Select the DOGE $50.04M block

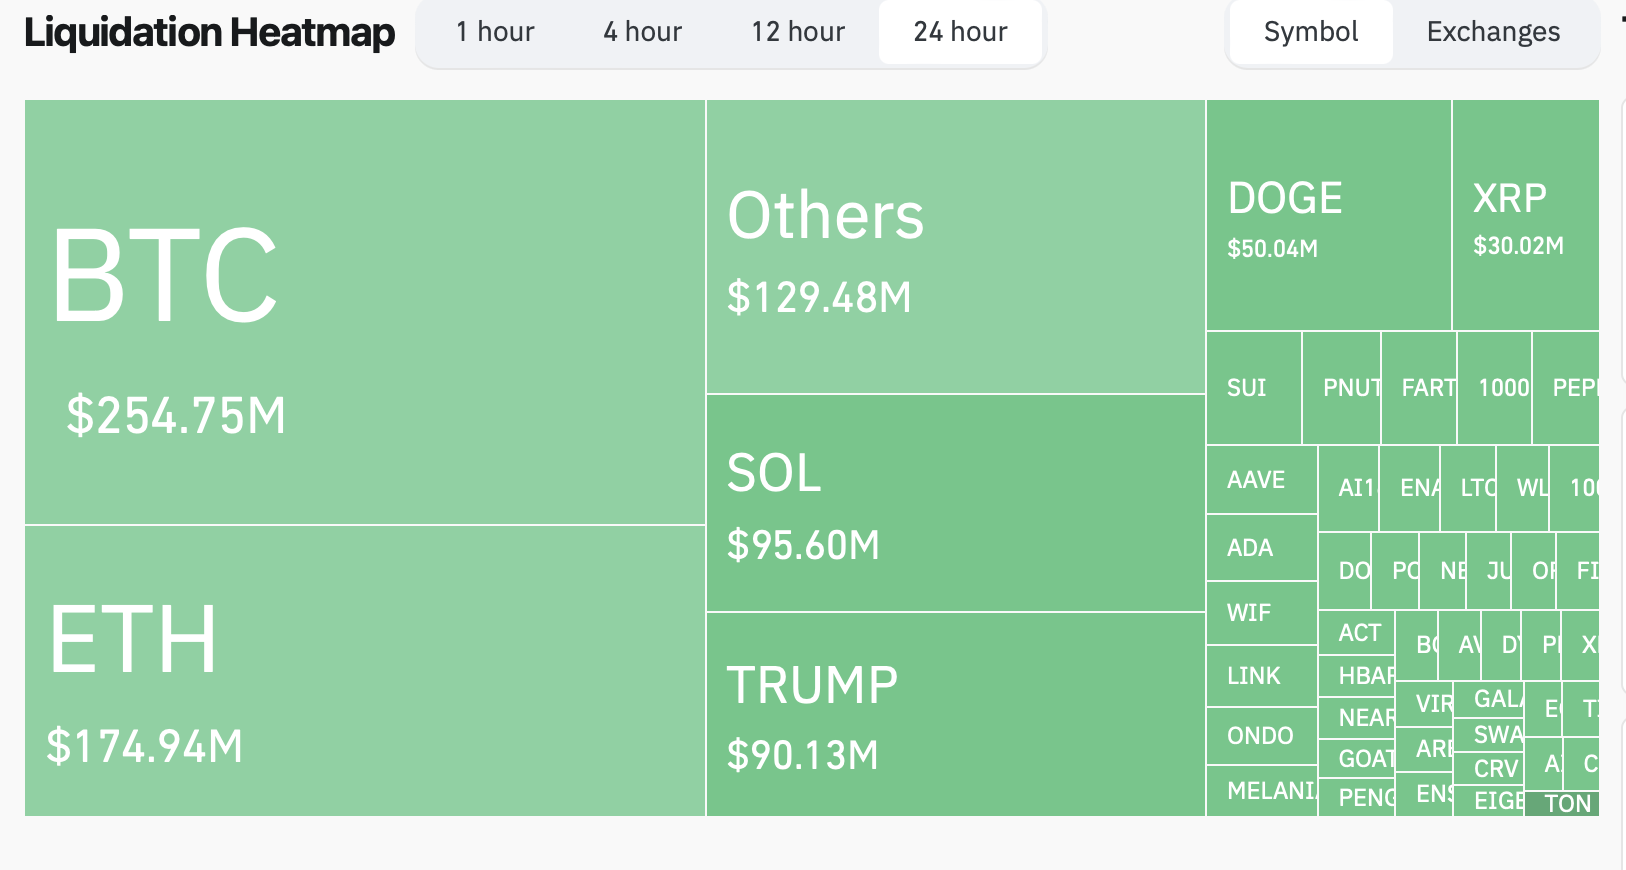(1329, 215)
